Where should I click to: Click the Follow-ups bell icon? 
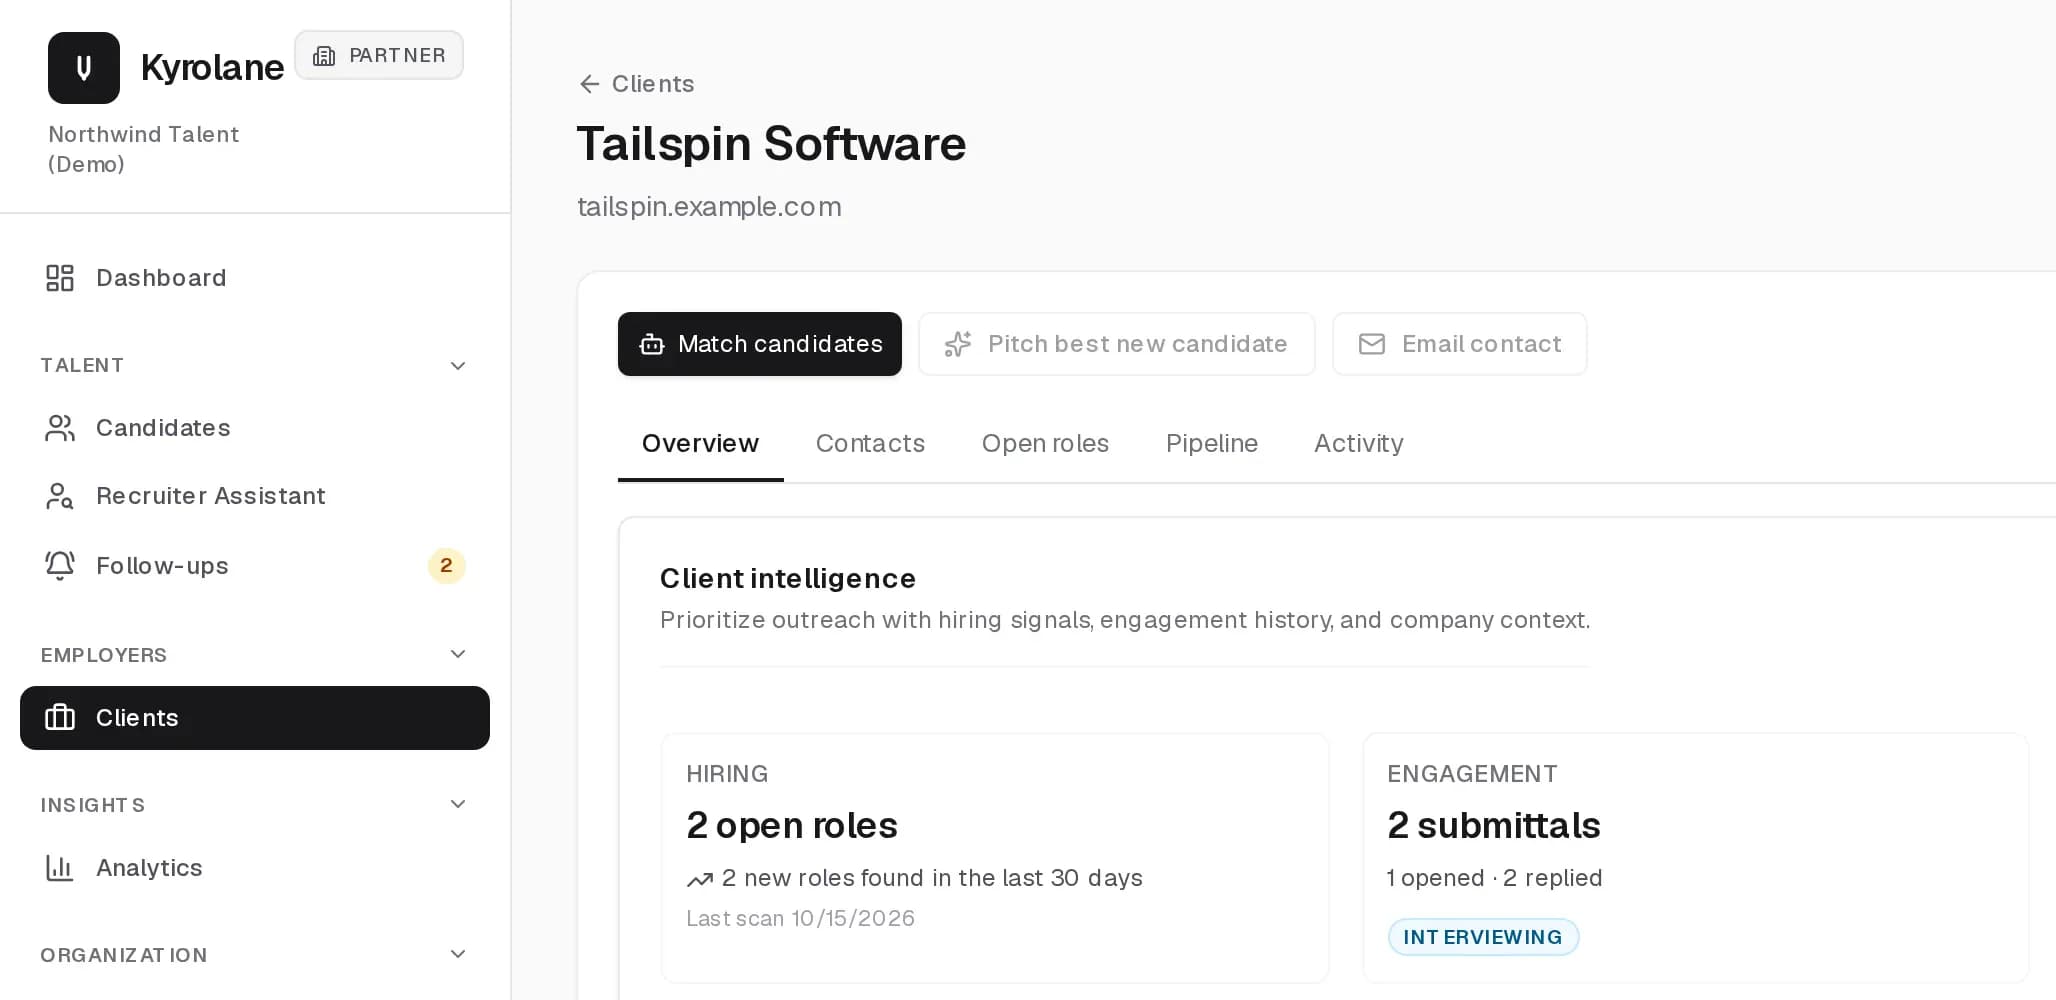[x=60, y=566]
